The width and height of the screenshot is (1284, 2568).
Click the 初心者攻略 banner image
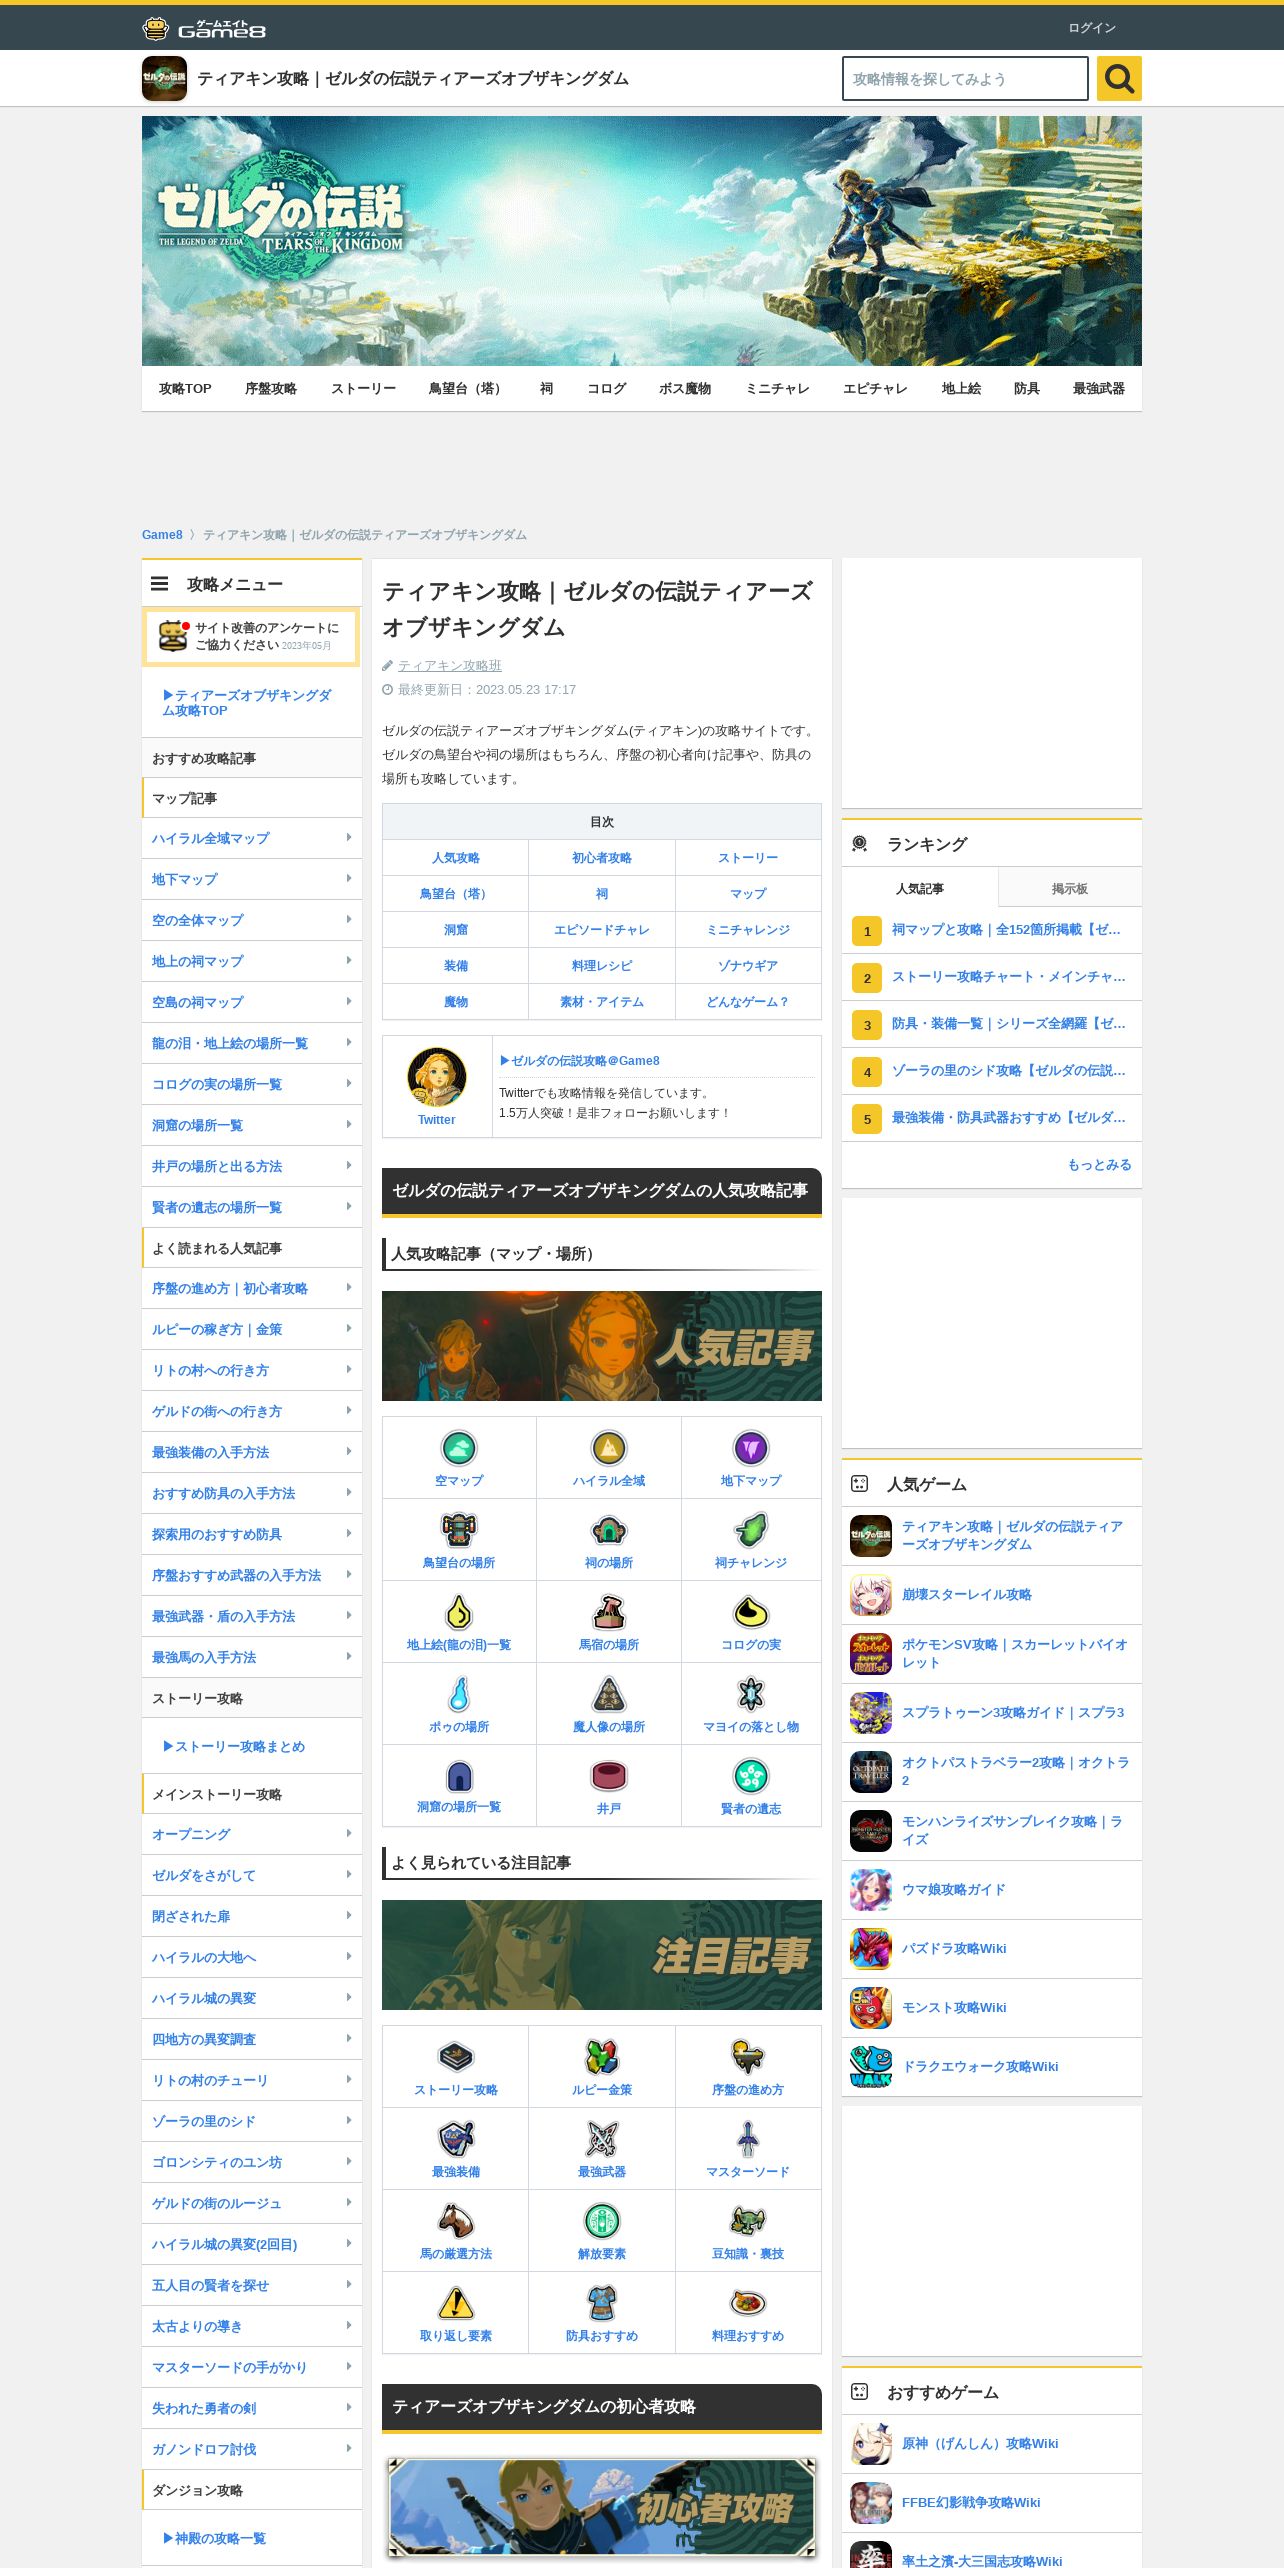point(602,2507)
